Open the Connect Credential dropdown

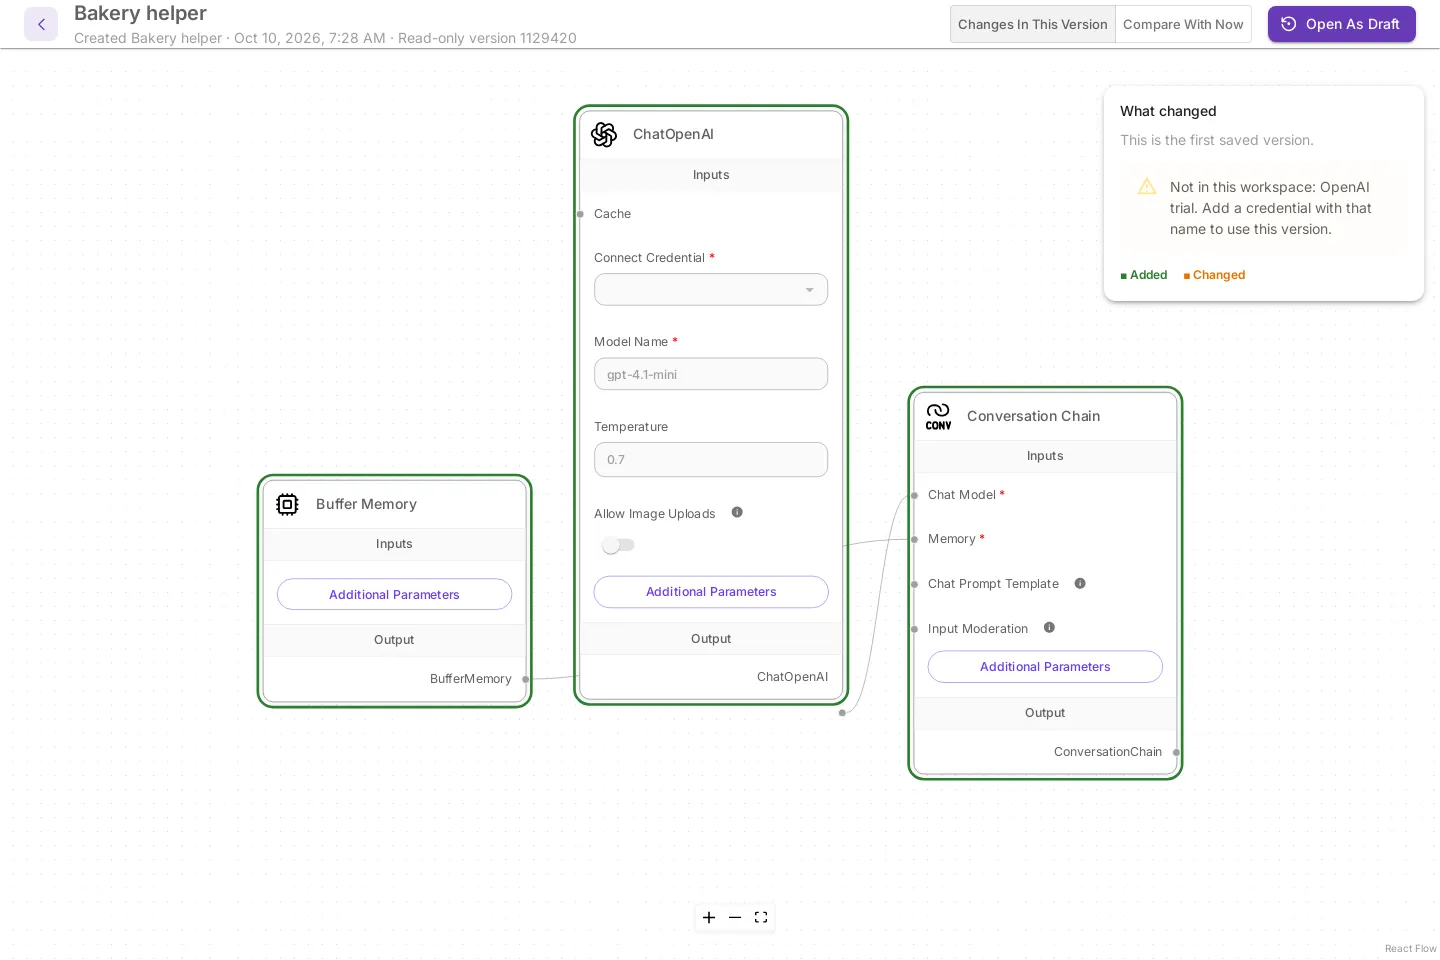[711, 290]
